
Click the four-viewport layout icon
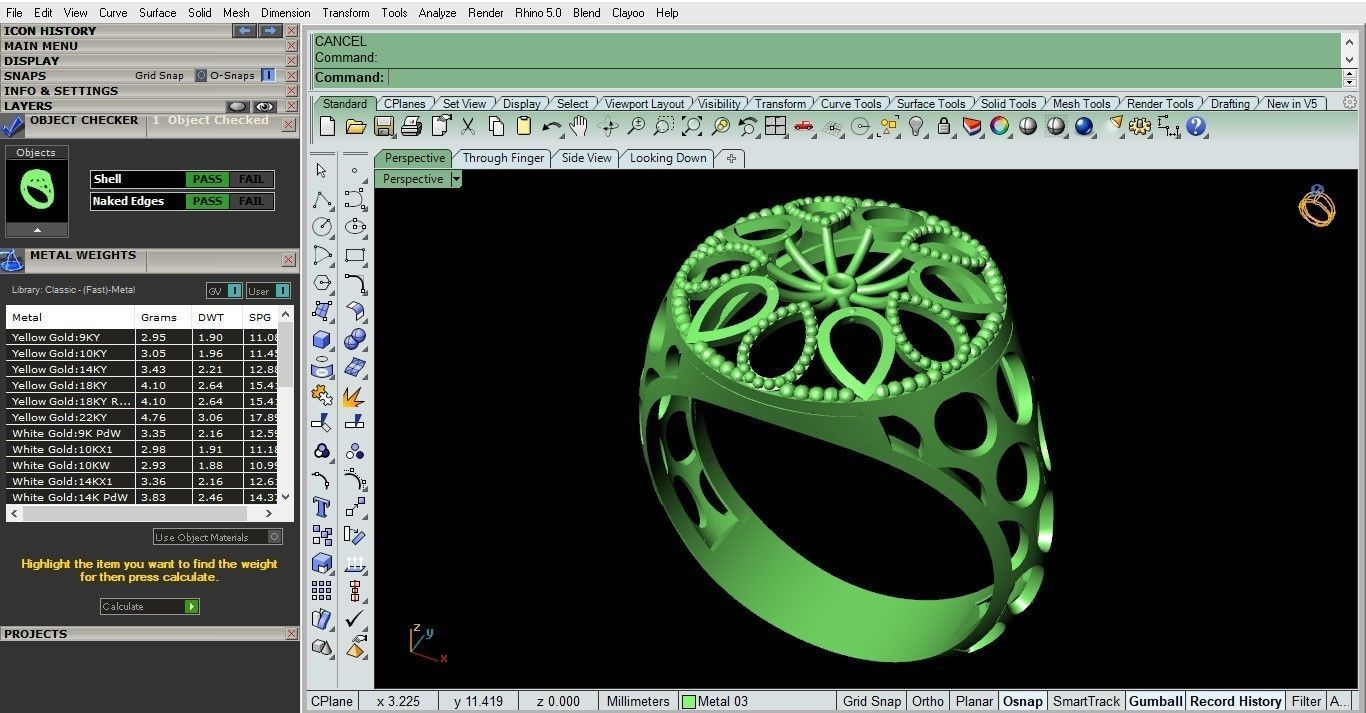click(x=775, y=127)
